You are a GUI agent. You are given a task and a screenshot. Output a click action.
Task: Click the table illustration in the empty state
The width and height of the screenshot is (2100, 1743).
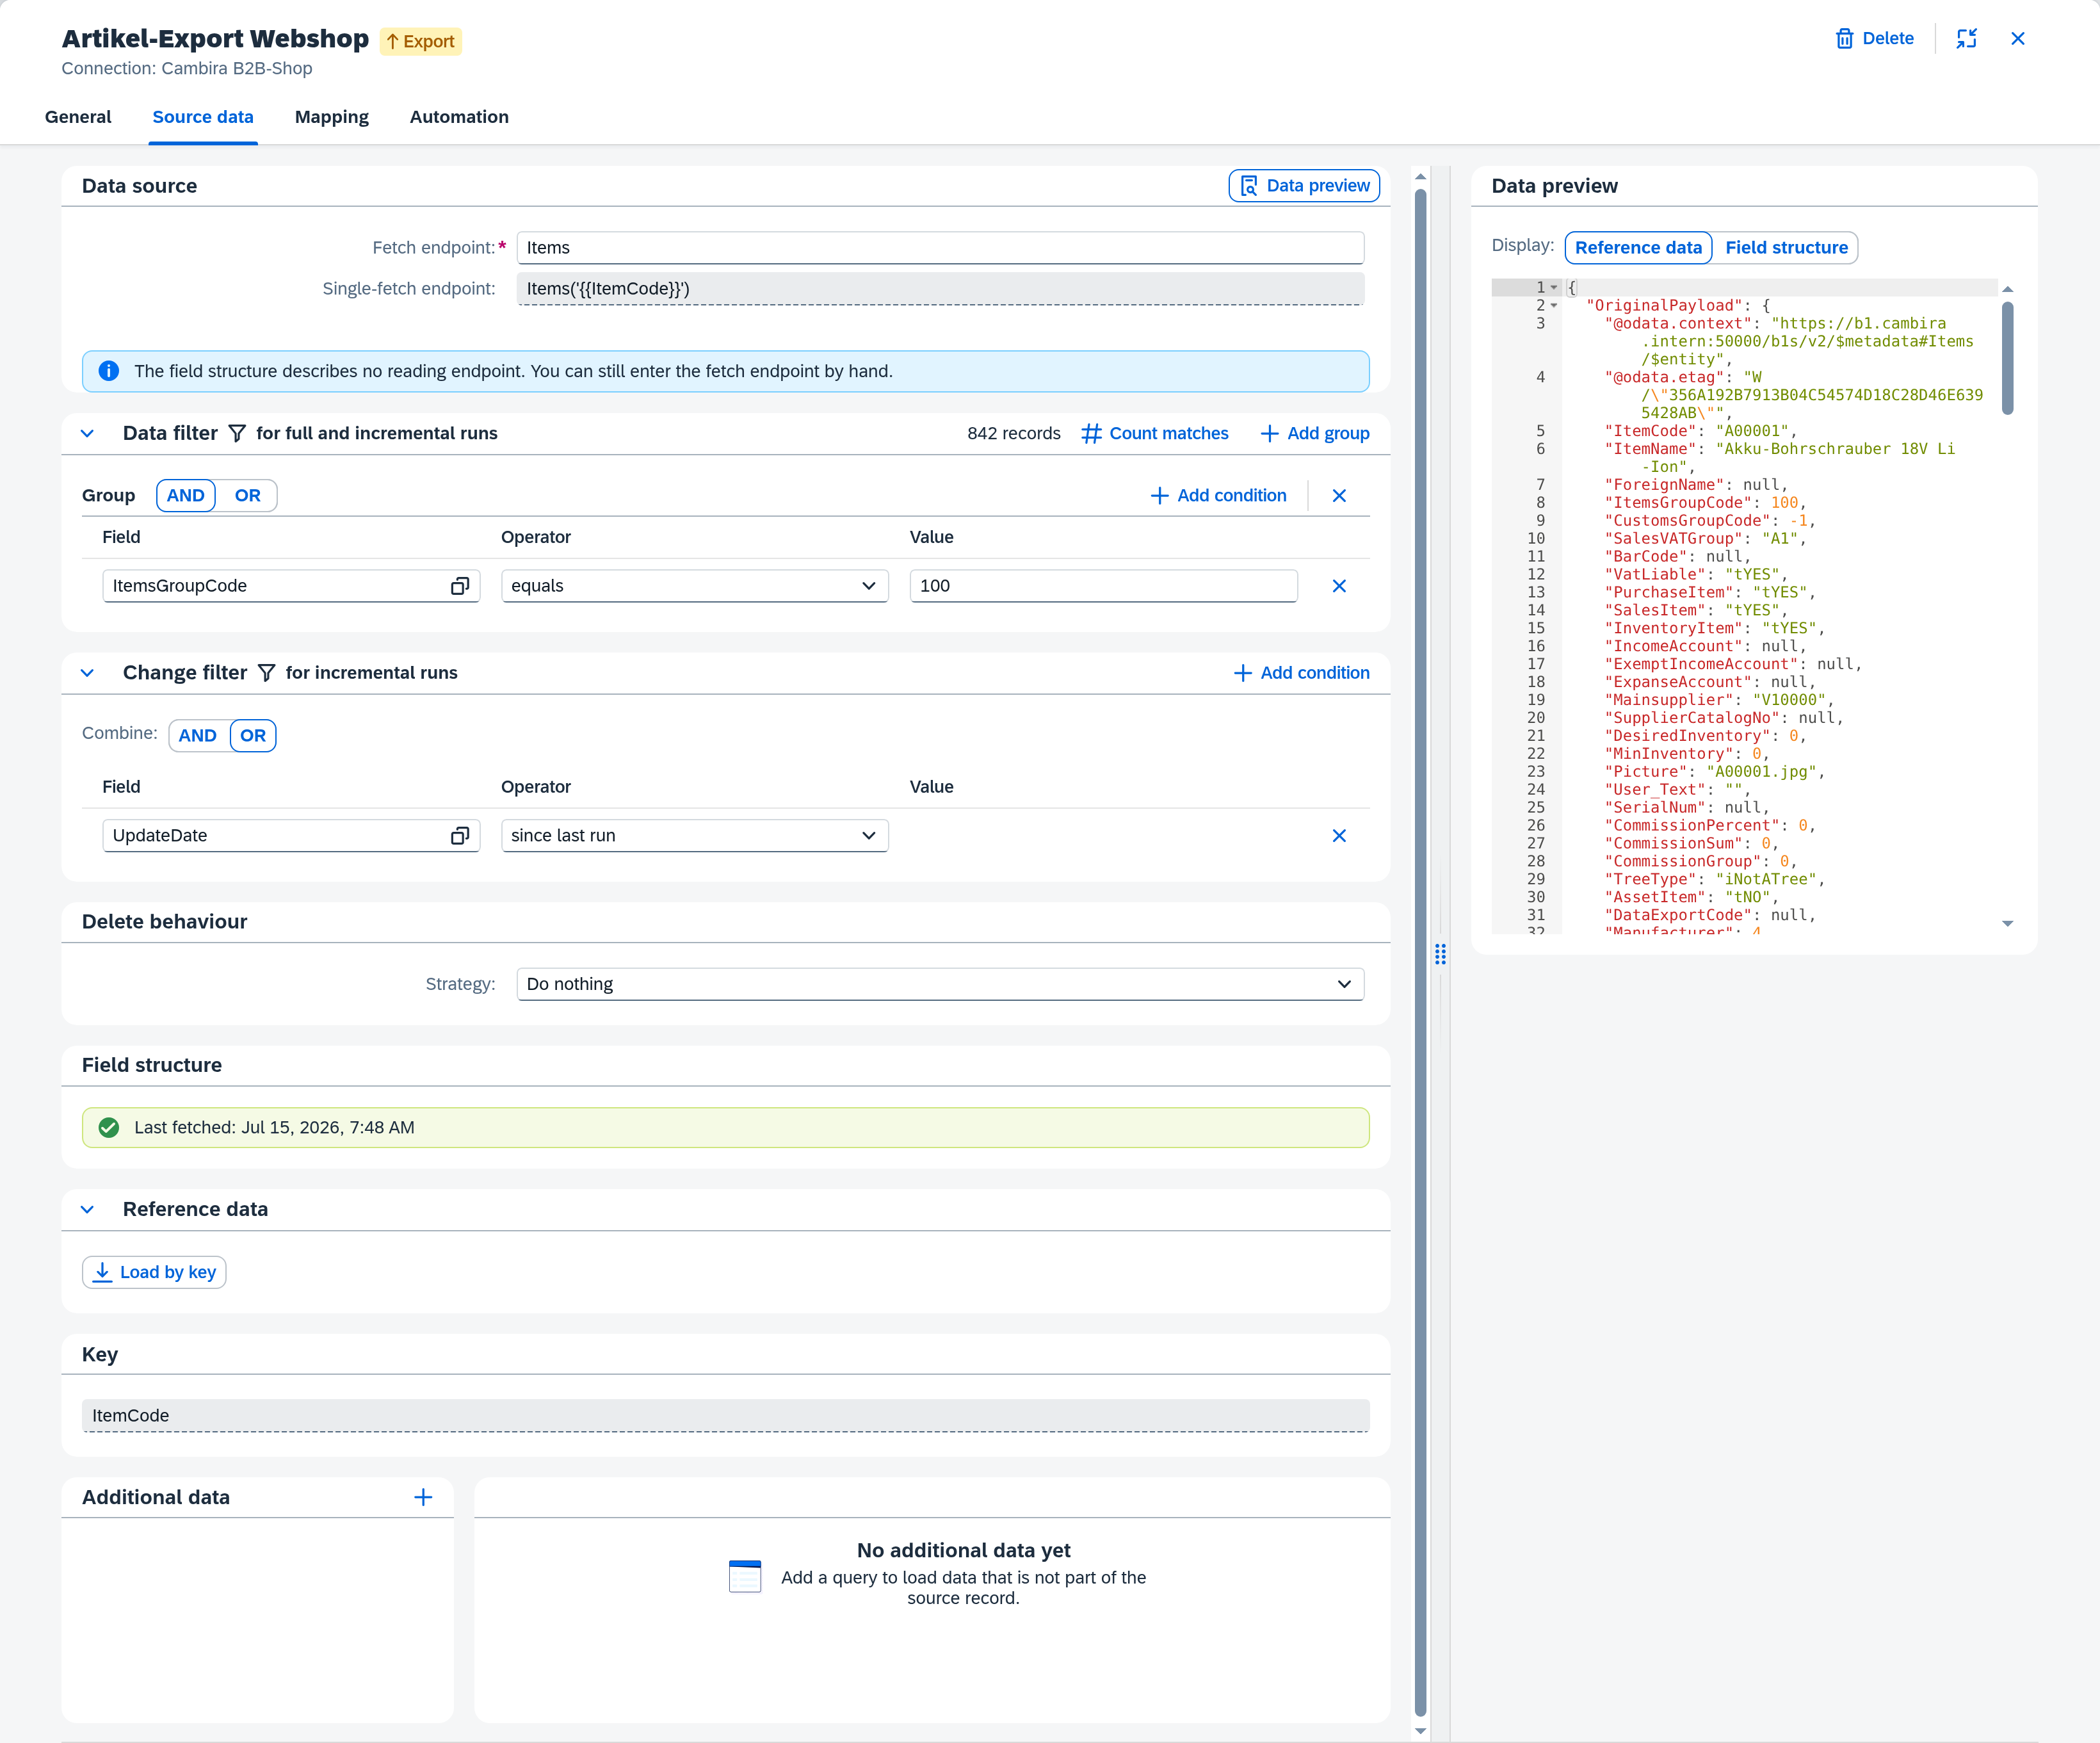(745, 1575)
